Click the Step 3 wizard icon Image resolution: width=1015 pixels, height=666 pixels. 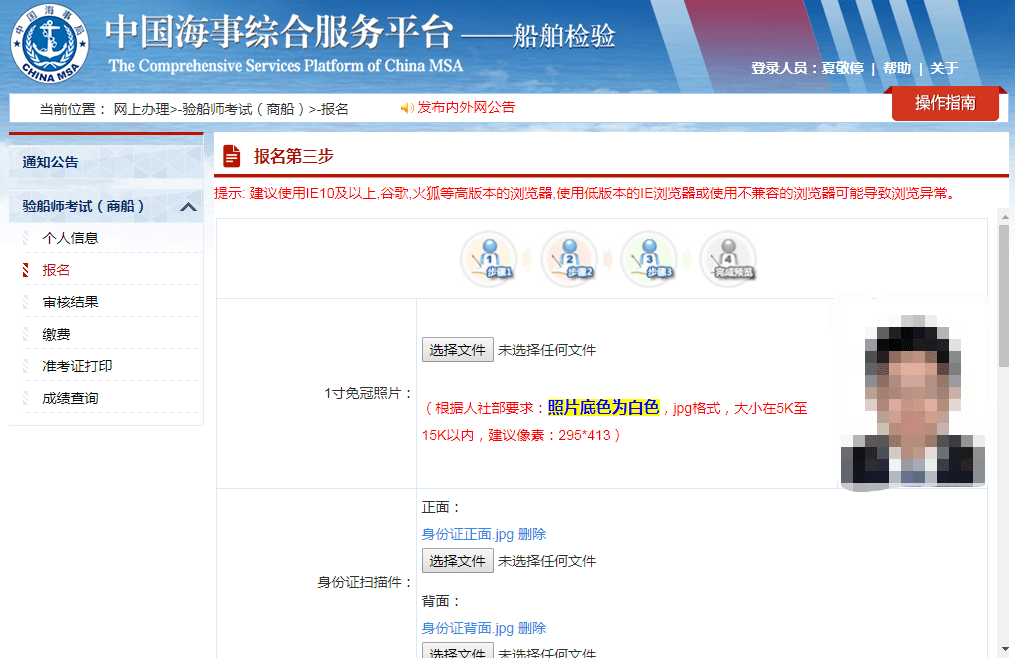pos(649,259)
